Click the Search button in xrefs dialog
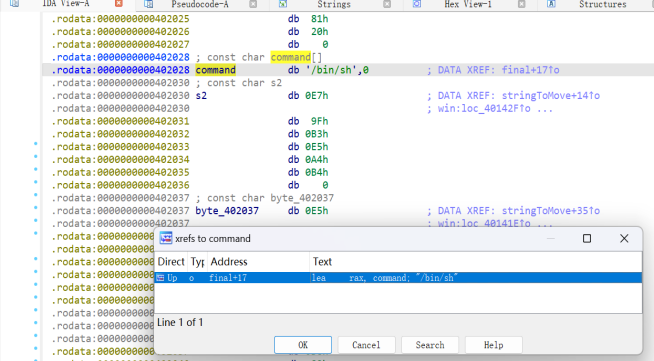 430,345
